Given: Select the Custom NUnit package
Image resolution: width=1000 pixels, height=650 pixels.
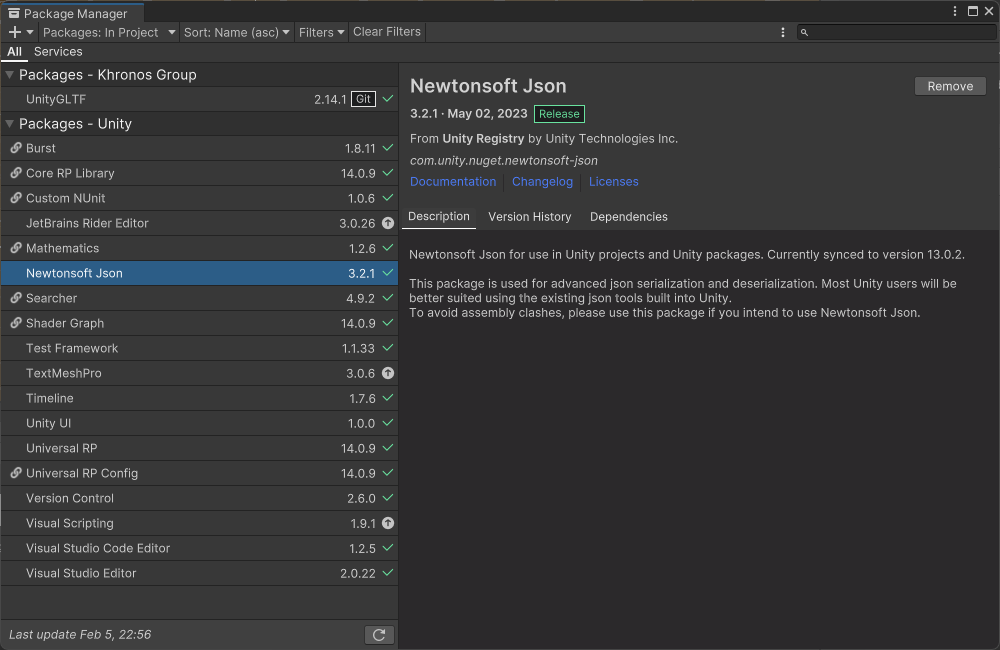Looking at the screenshot, I should 199,198.
